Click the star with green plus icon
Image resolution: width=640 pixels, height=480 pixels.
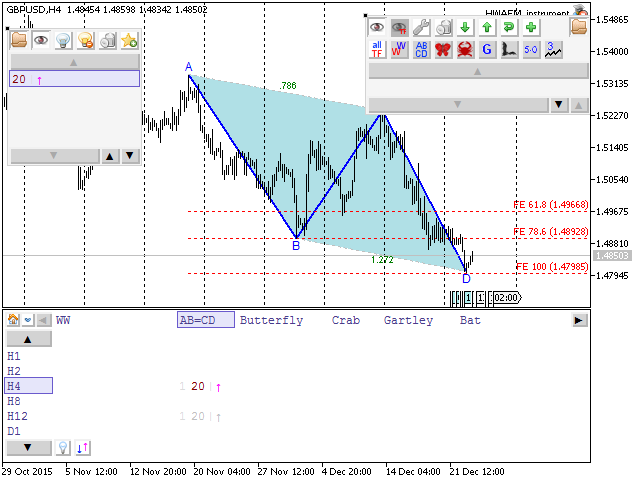(x=129, y=40)
